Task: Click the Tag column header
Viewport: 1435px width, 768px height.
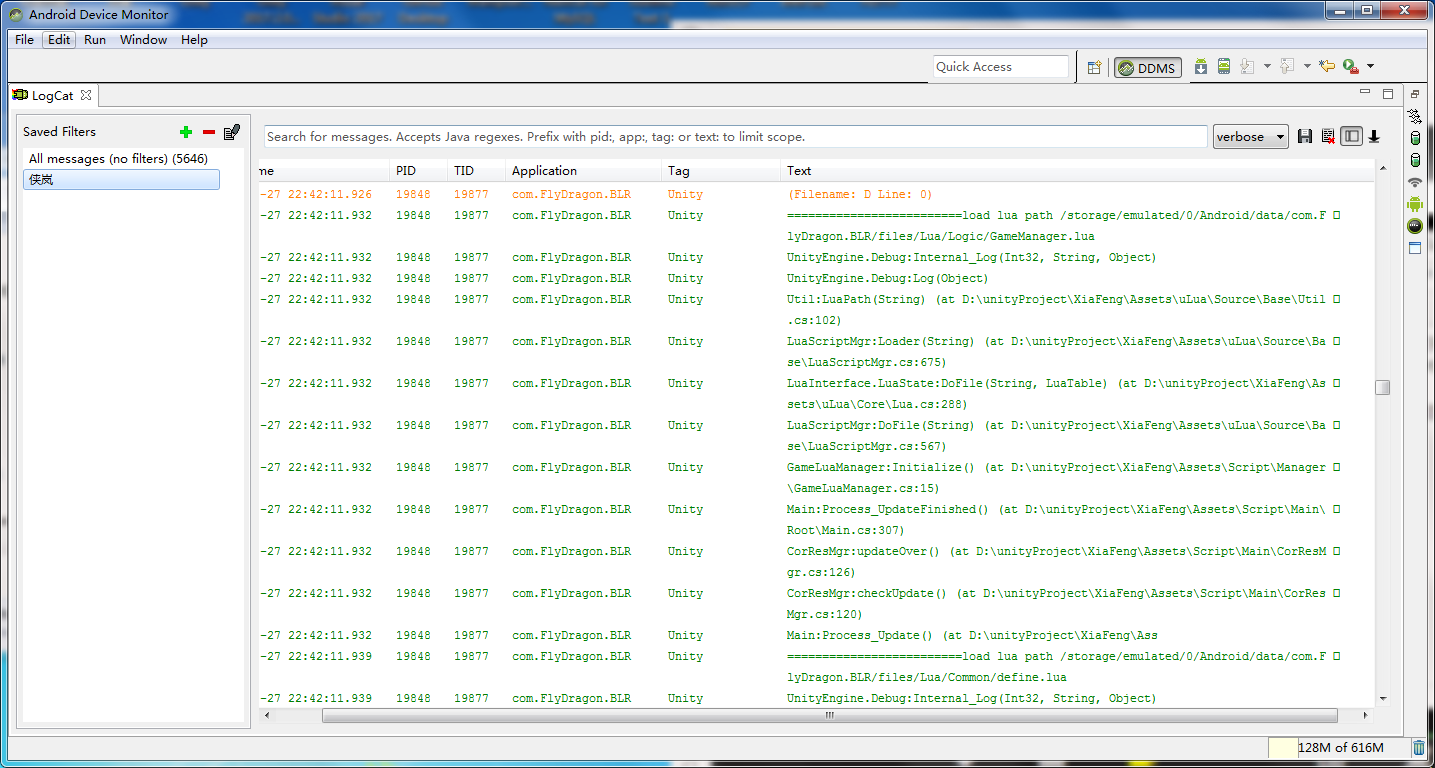Action: click(722, 171)
